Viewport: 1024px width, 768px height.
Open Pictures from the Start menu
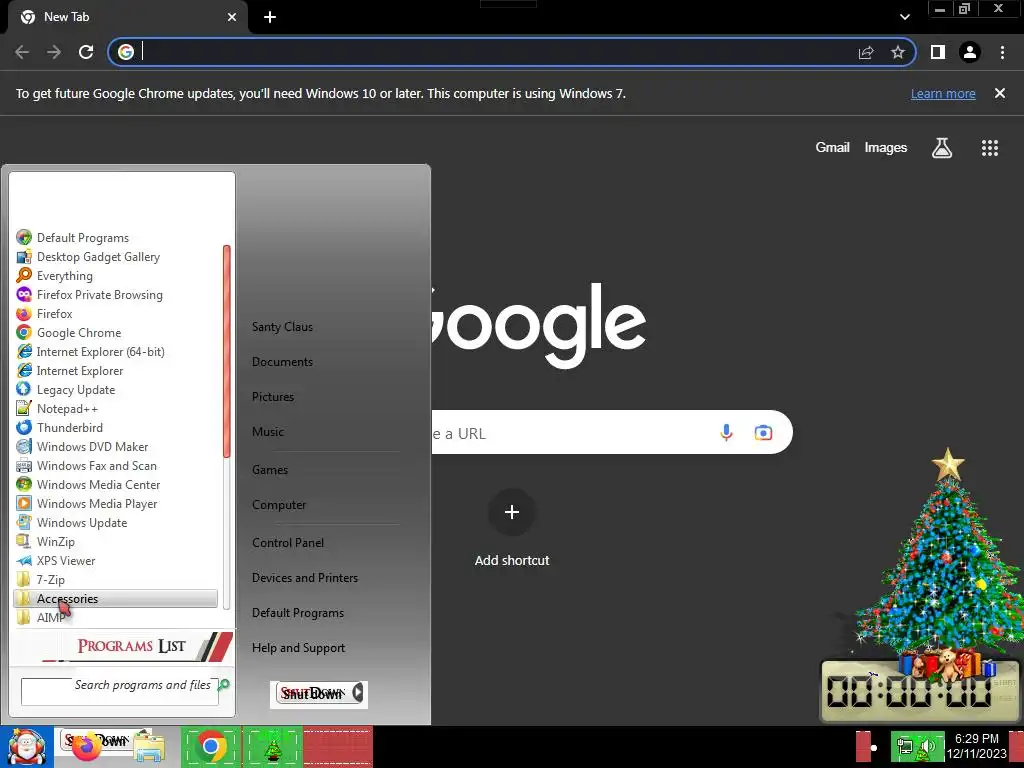pyautogui.click(x=273, y=396)
